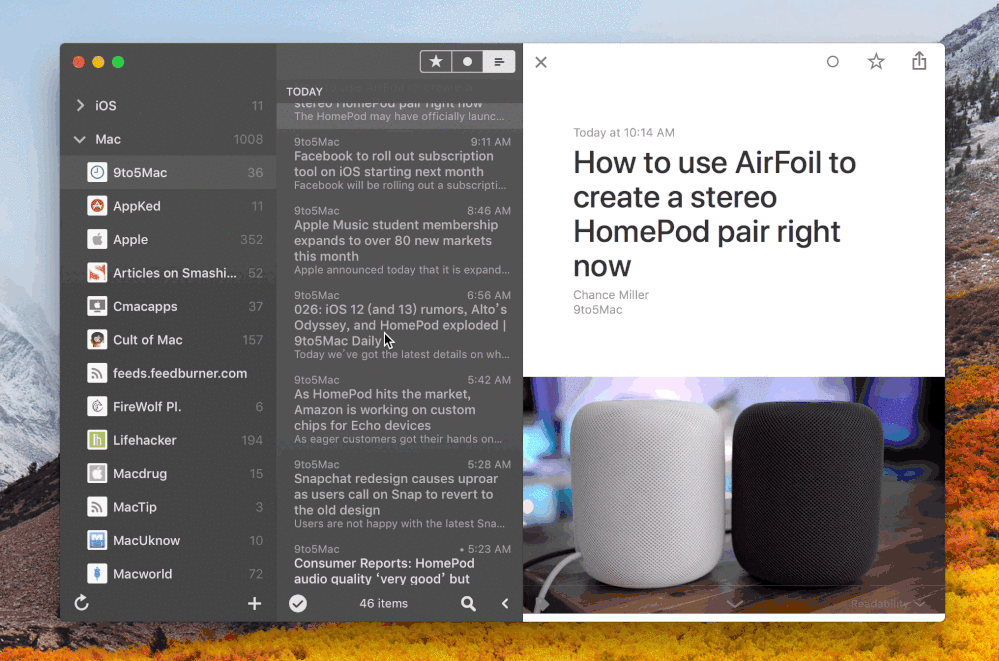Collapse the Mac folder

point(80,139)
